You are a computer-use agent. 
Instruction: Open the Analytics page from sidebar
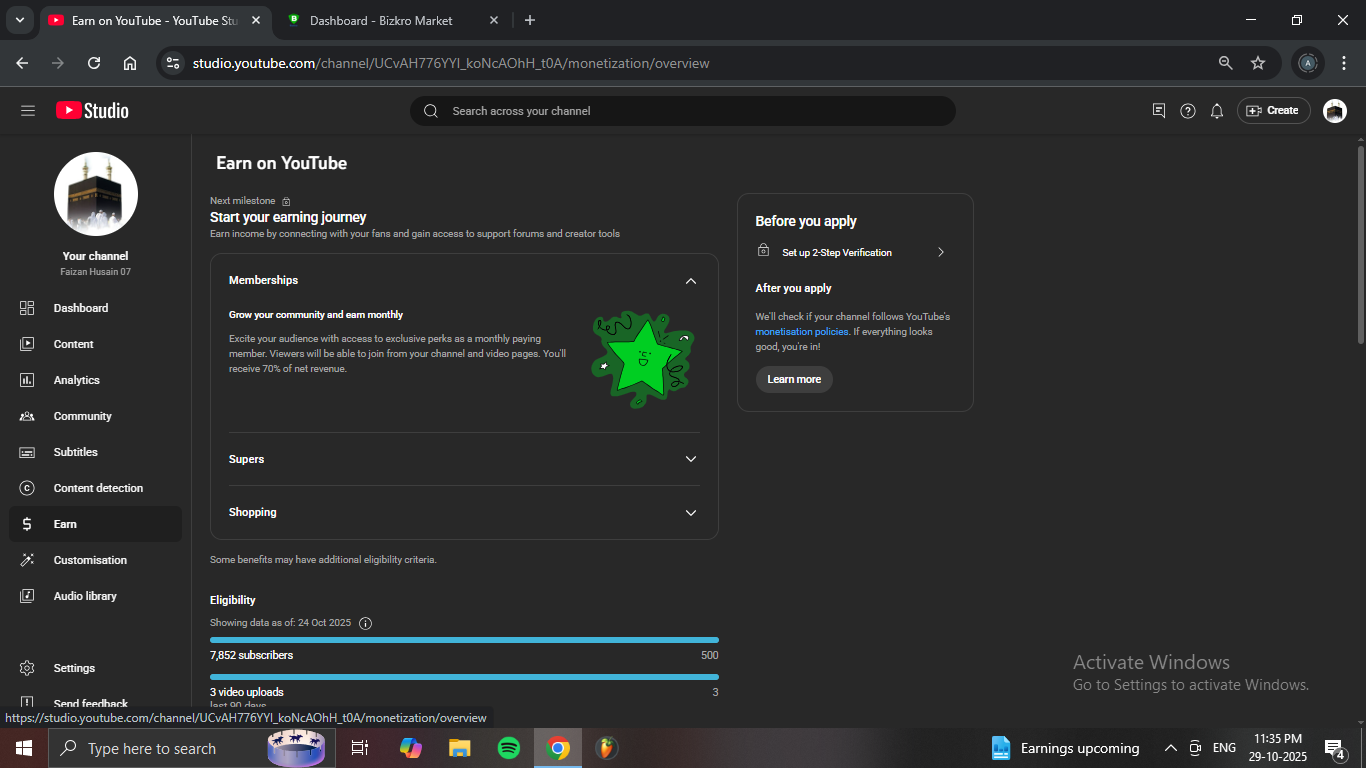(76, 380)
